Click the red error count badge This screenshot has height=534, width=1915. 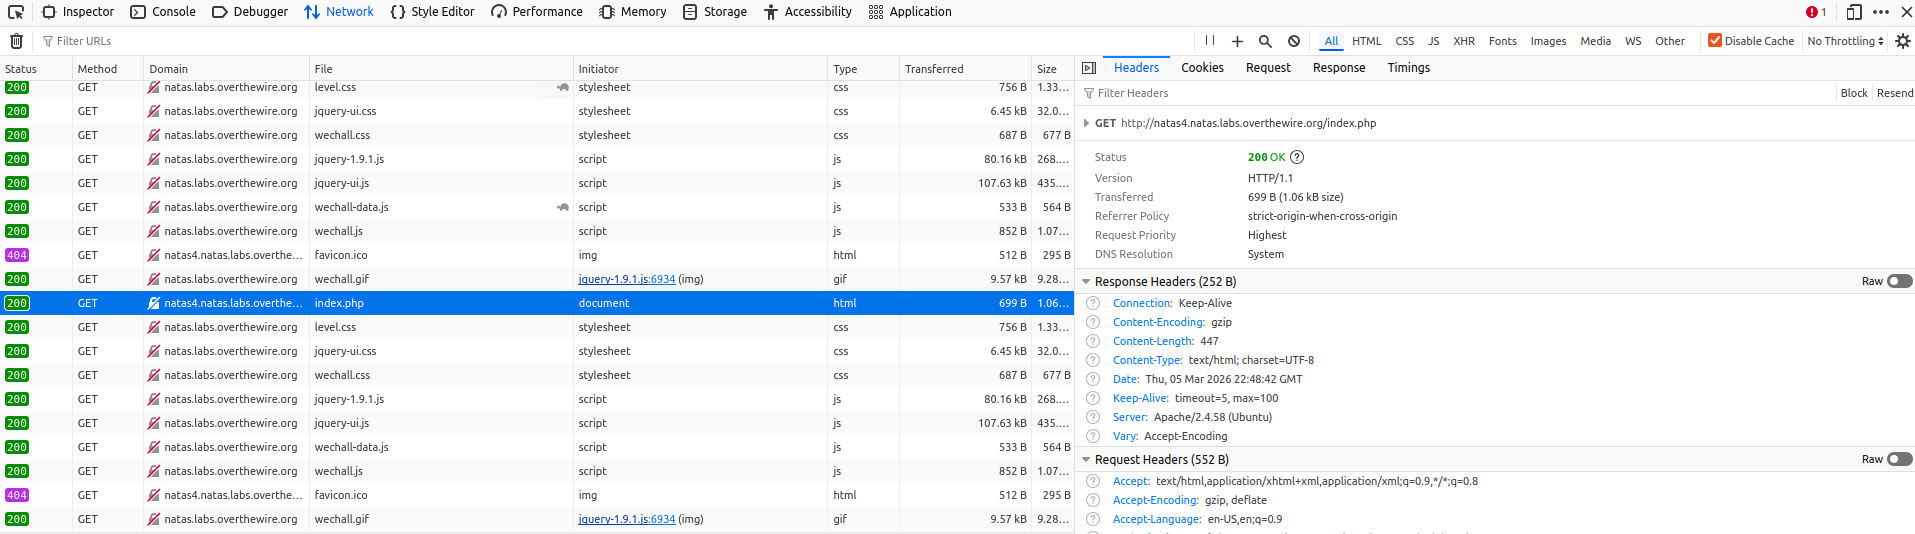tap(1816, 12)
